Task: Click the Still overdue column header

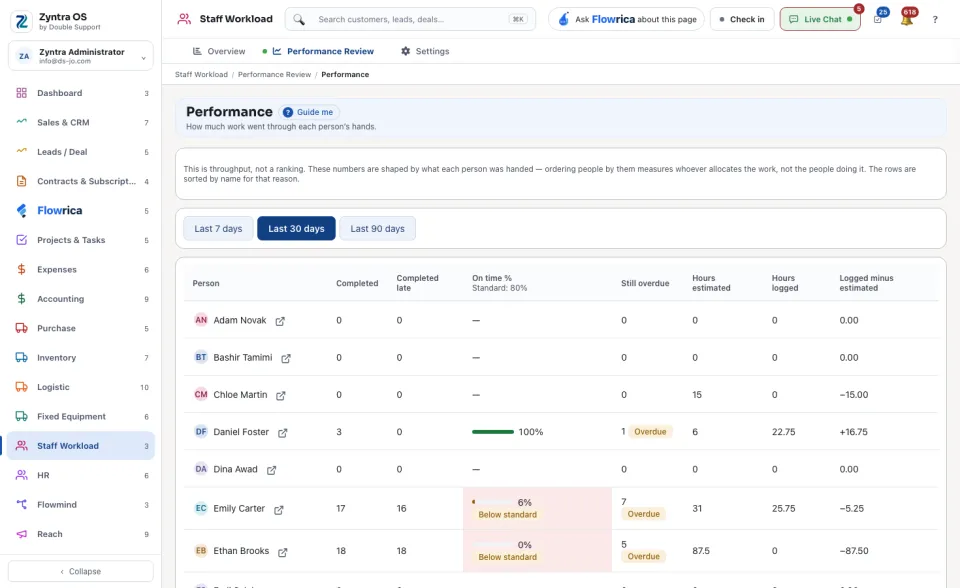Action: 645,283
